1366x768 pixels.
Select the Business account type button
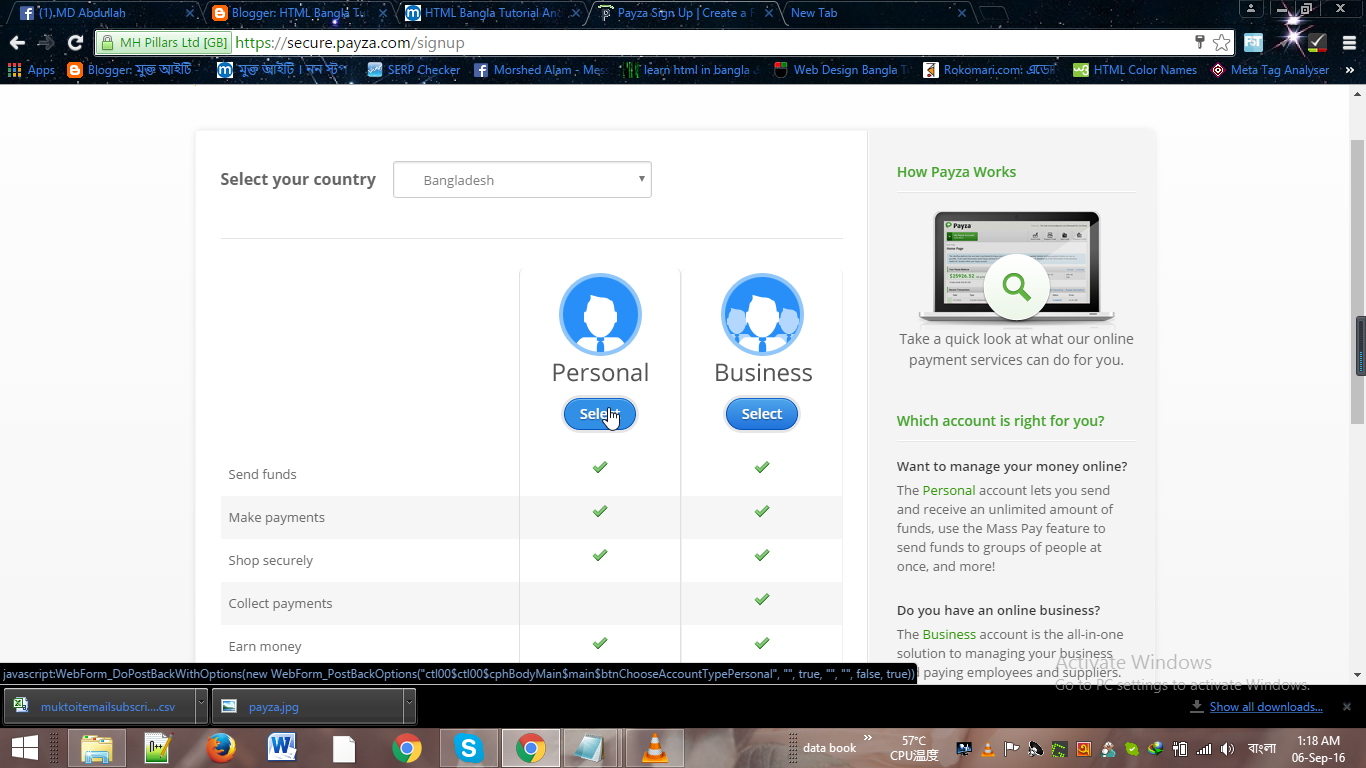click(x=762, y=414)
